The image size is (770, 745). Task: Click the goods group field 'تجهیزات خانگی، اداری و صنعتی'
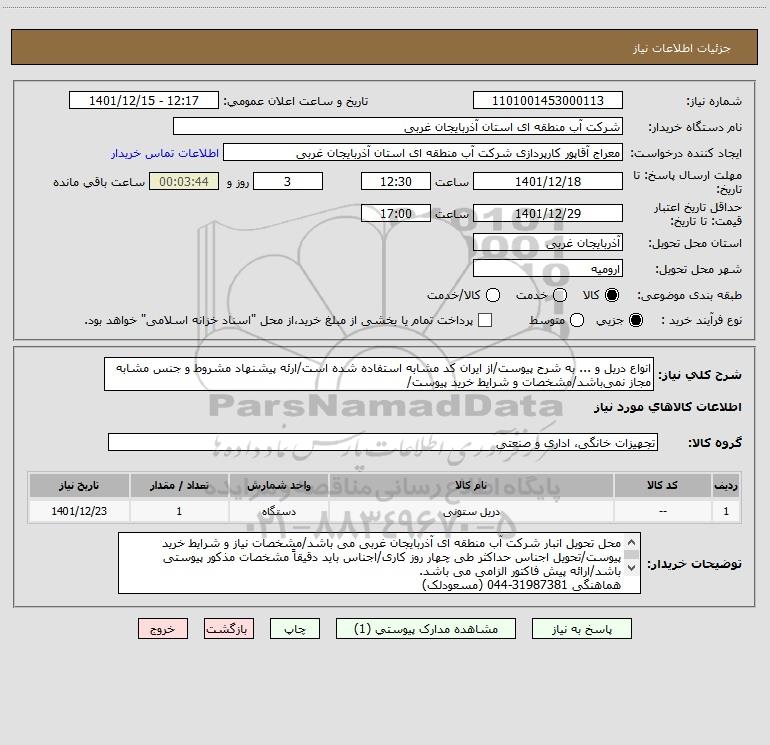(x=383, y=442)
